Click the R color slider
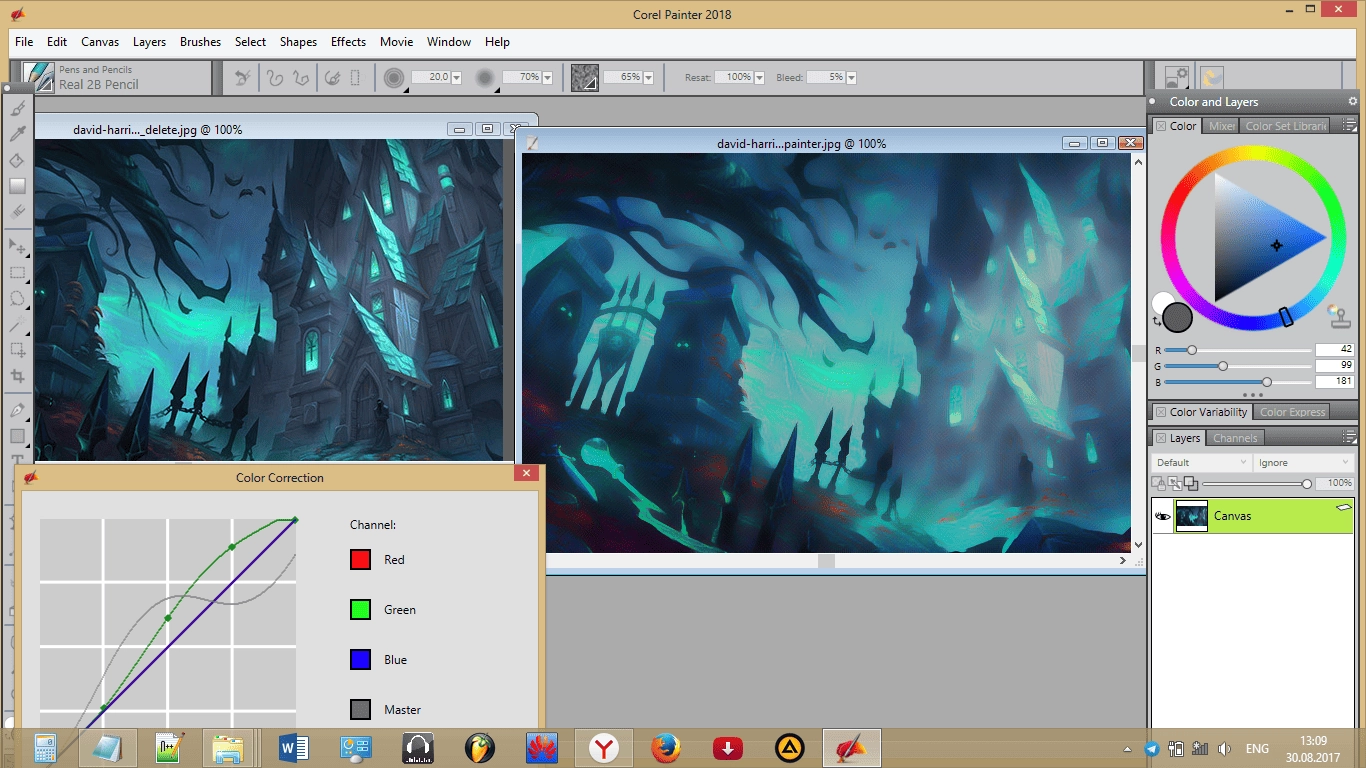Screen dimensions: 1366x768 tap(1238, 350)
